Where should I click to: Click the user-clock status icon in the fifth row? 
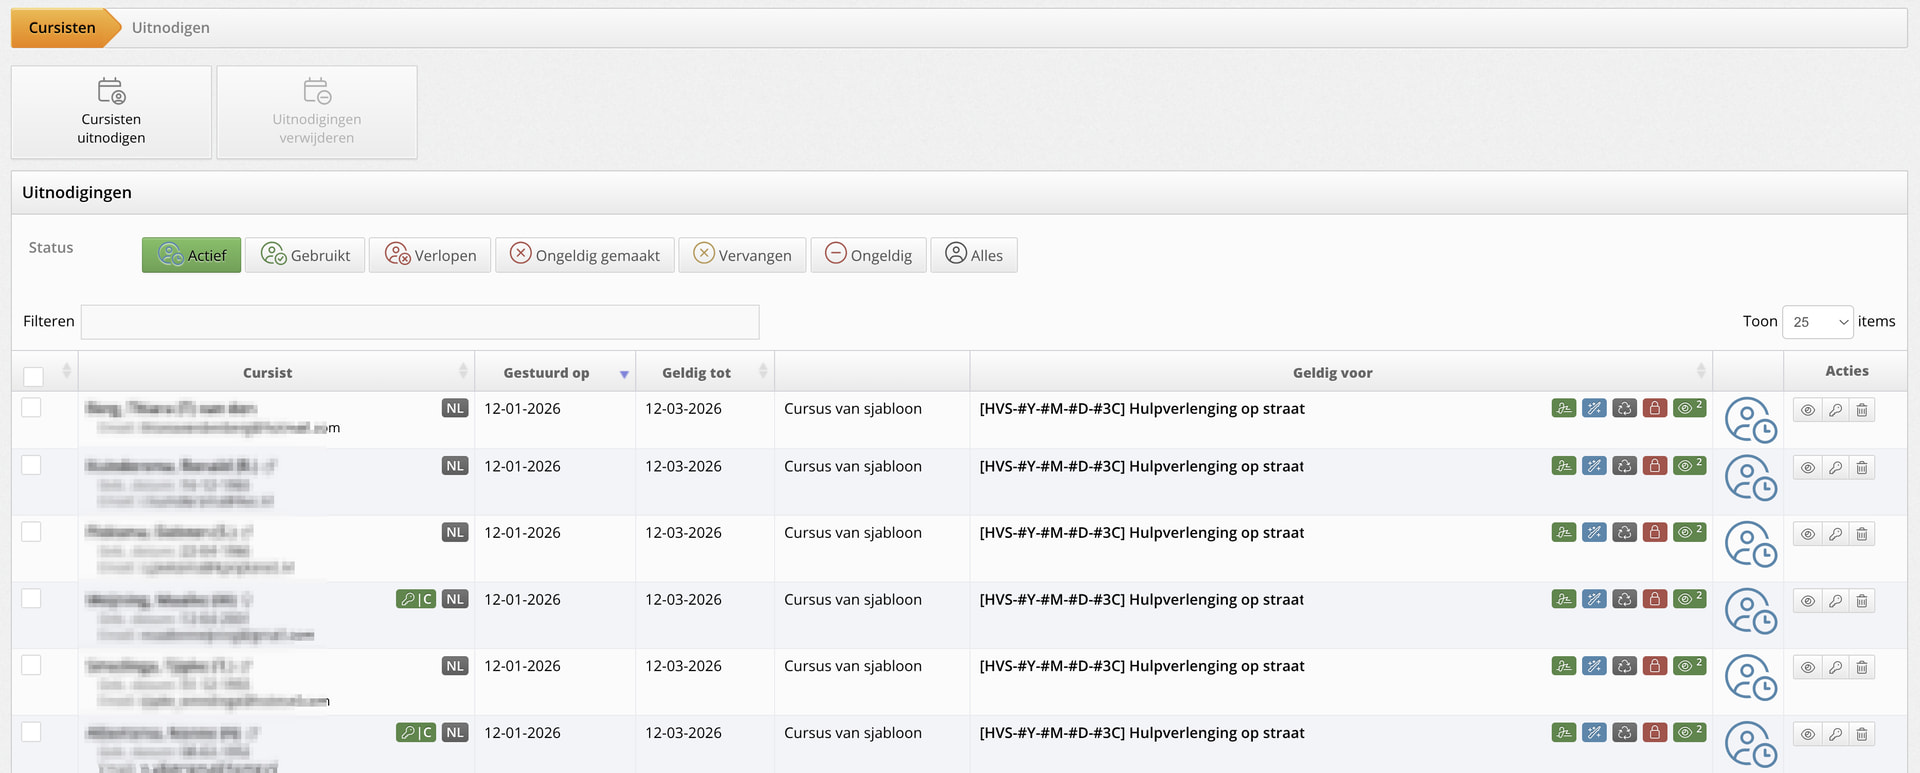1750,677
